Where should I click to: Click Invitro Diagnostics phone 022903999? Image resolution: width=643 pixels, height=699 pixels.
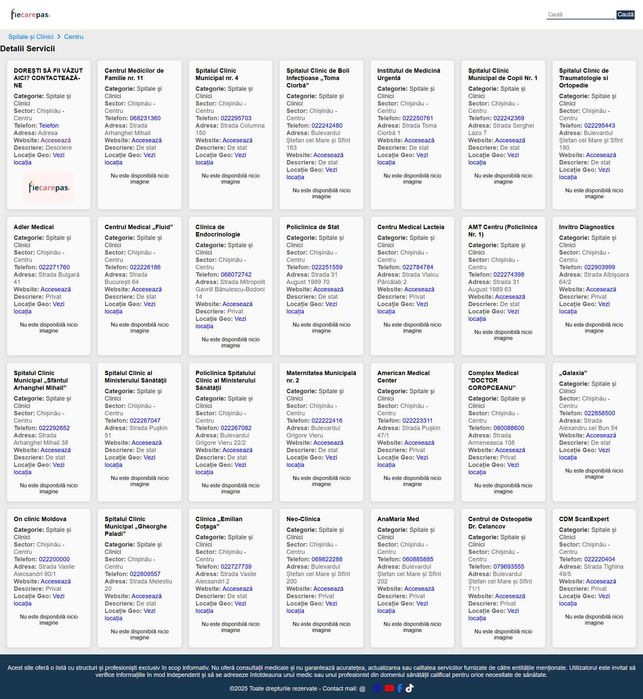(x=600, y=267)
